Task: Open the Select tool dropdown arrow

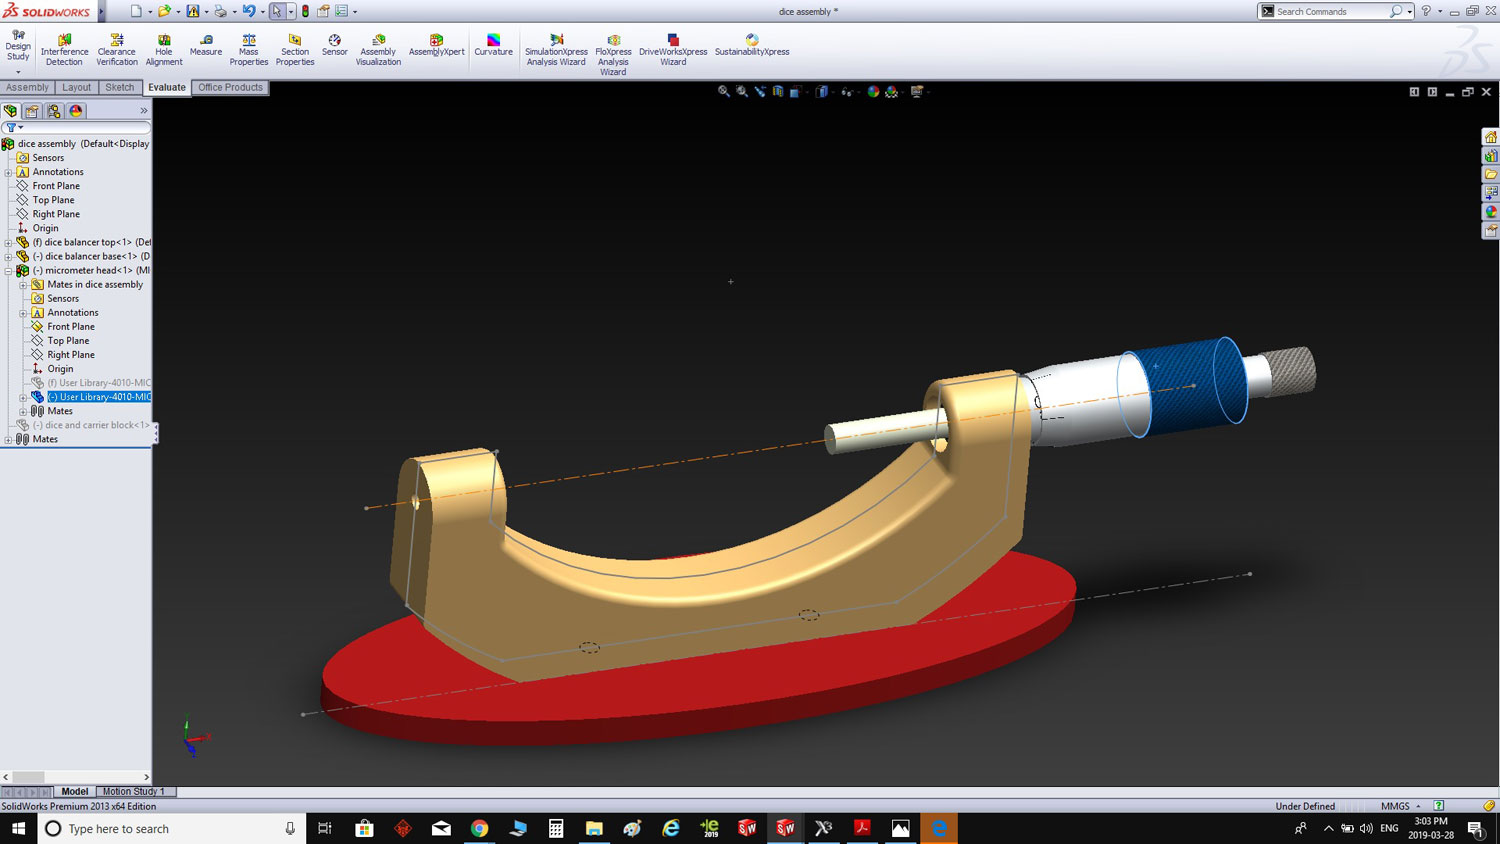Action: [291, 12]
